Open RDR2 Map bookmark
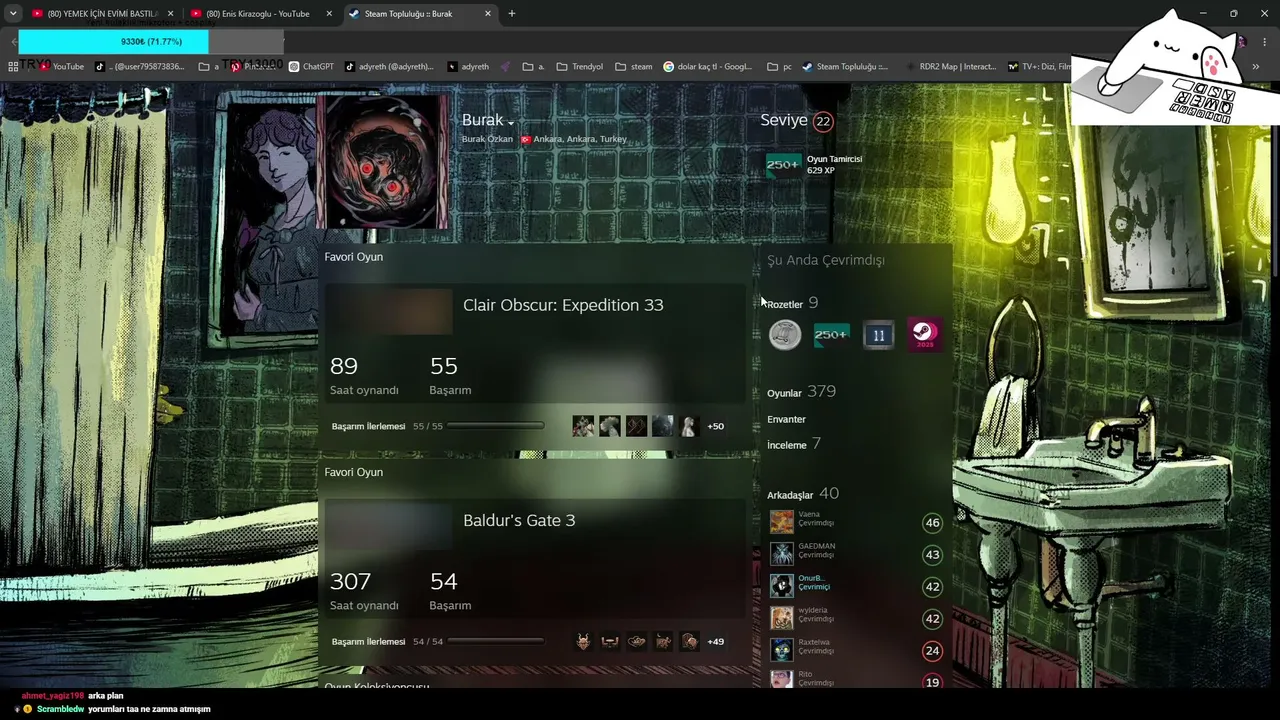 (x=950, y=67)
